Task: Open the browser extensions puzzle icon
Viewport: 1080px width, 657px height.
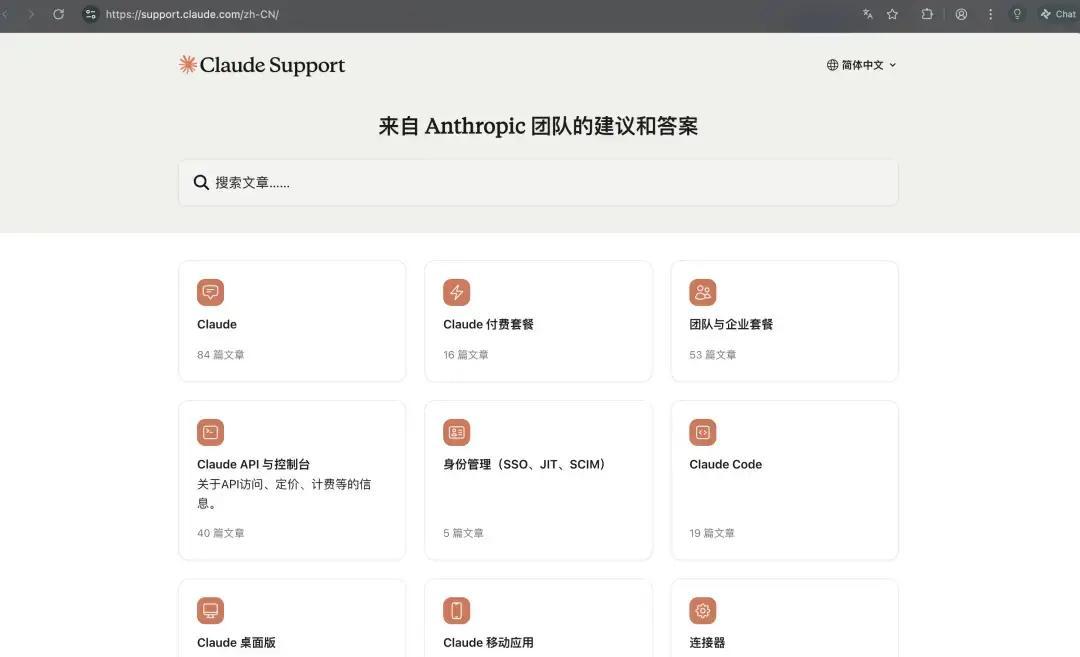Action: pos(927,14)
